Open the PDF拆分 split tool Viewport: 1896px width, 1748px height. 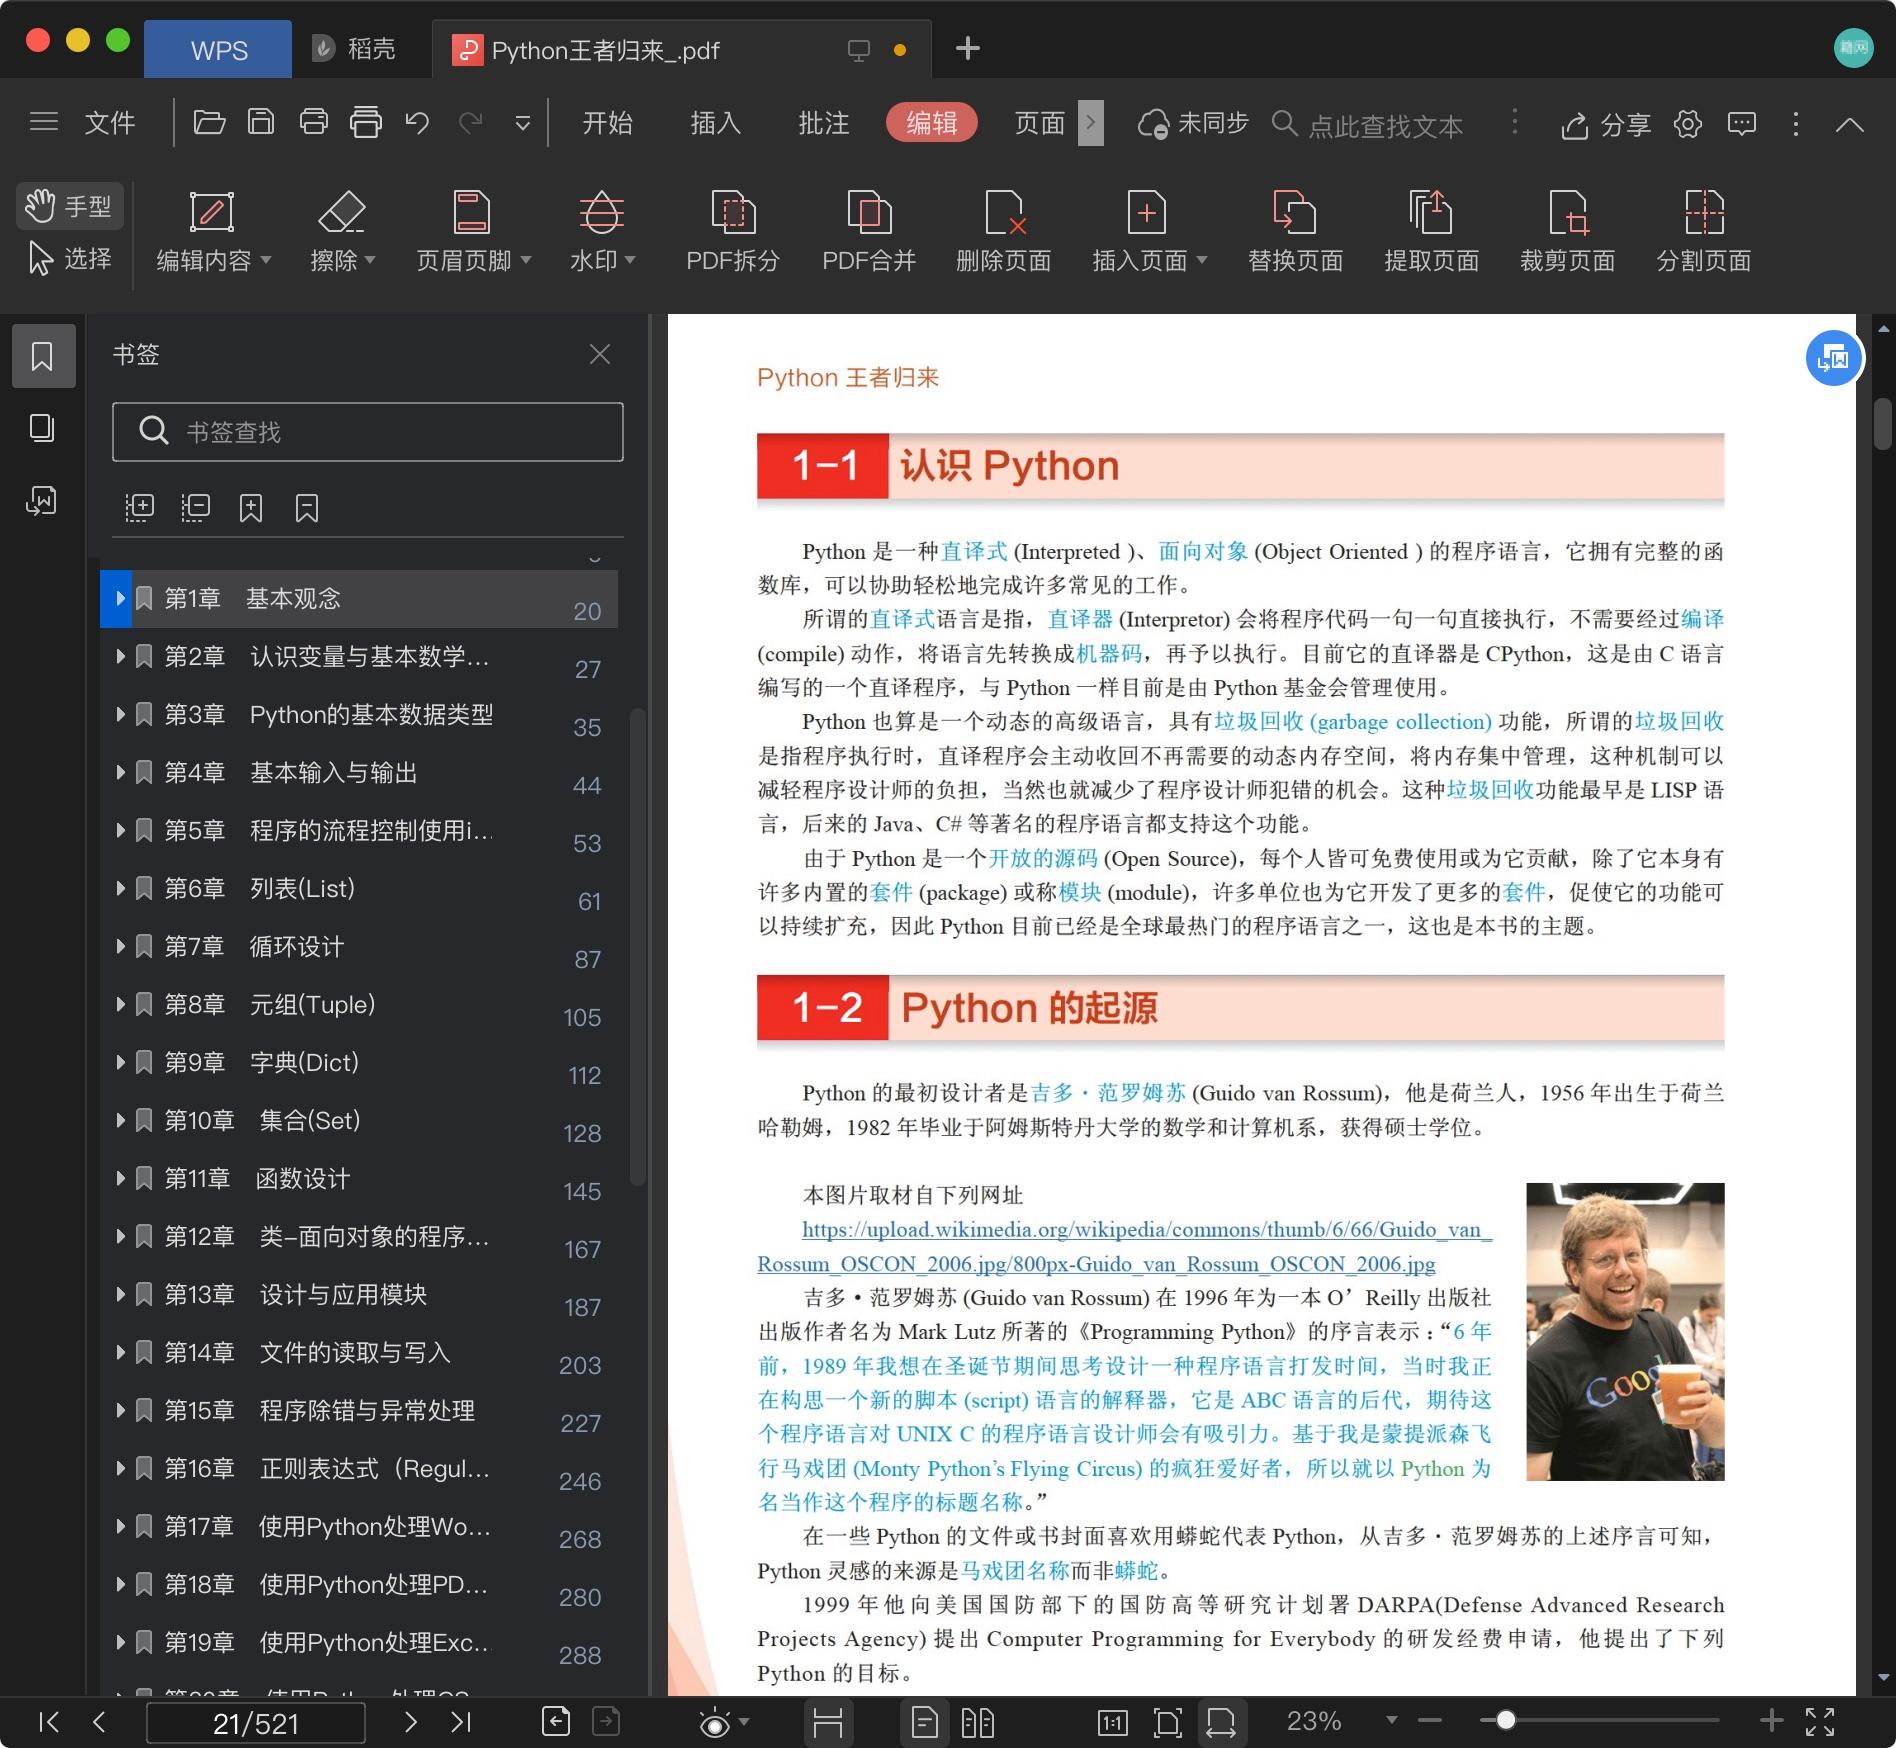pos(733,232)
